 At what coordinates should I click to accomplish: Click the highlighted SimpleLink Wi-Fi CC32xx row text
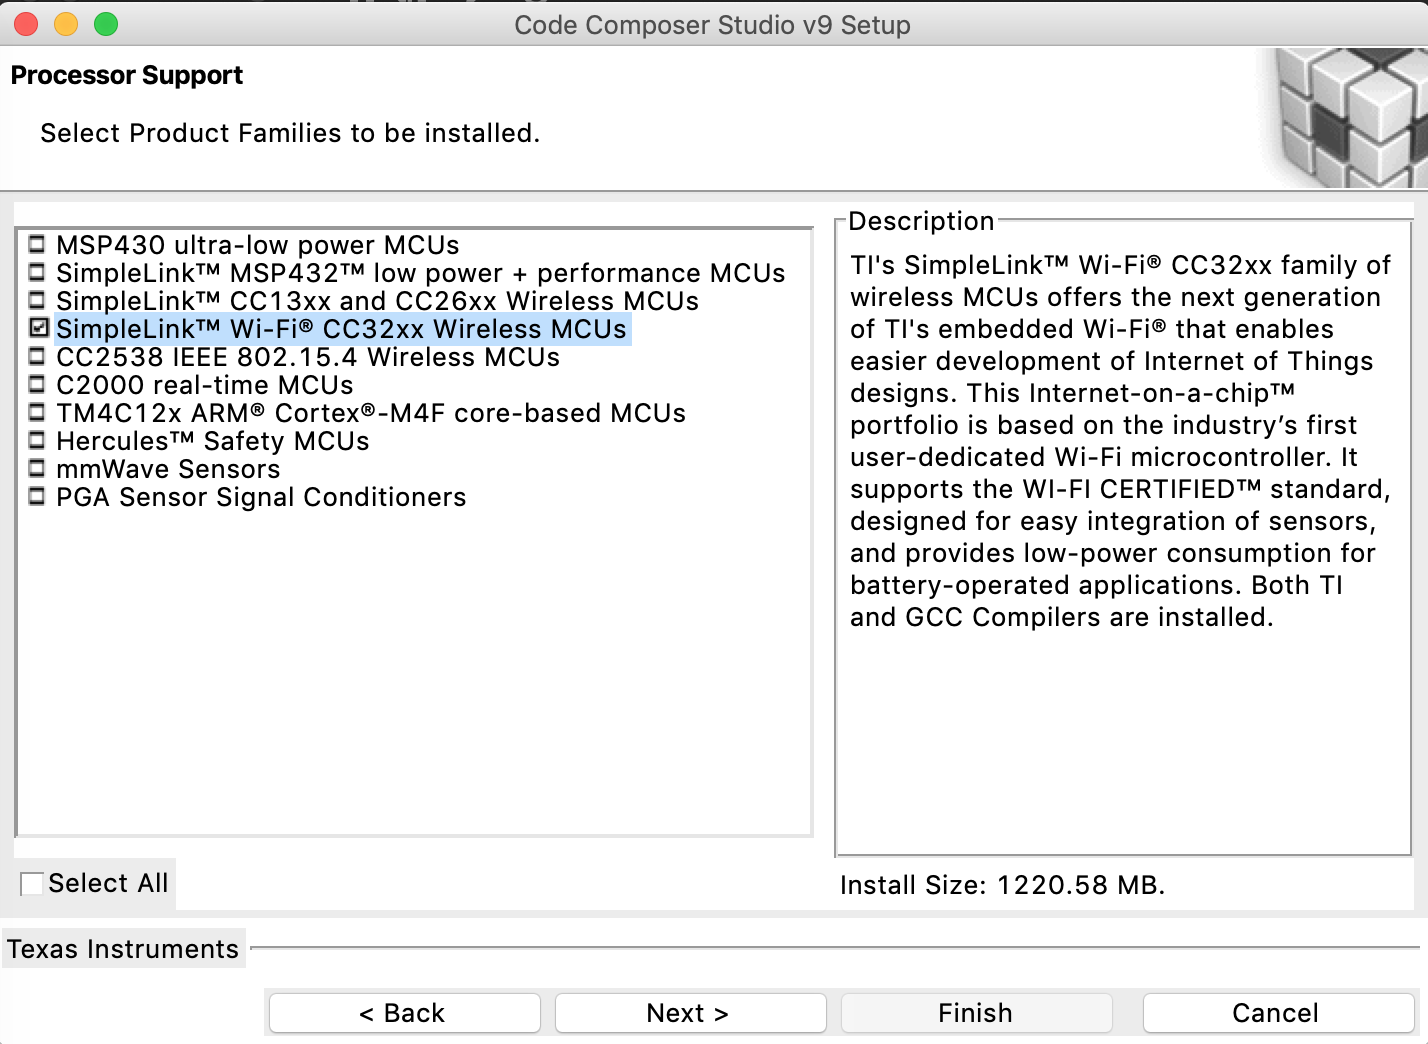[x=341, y=329]
